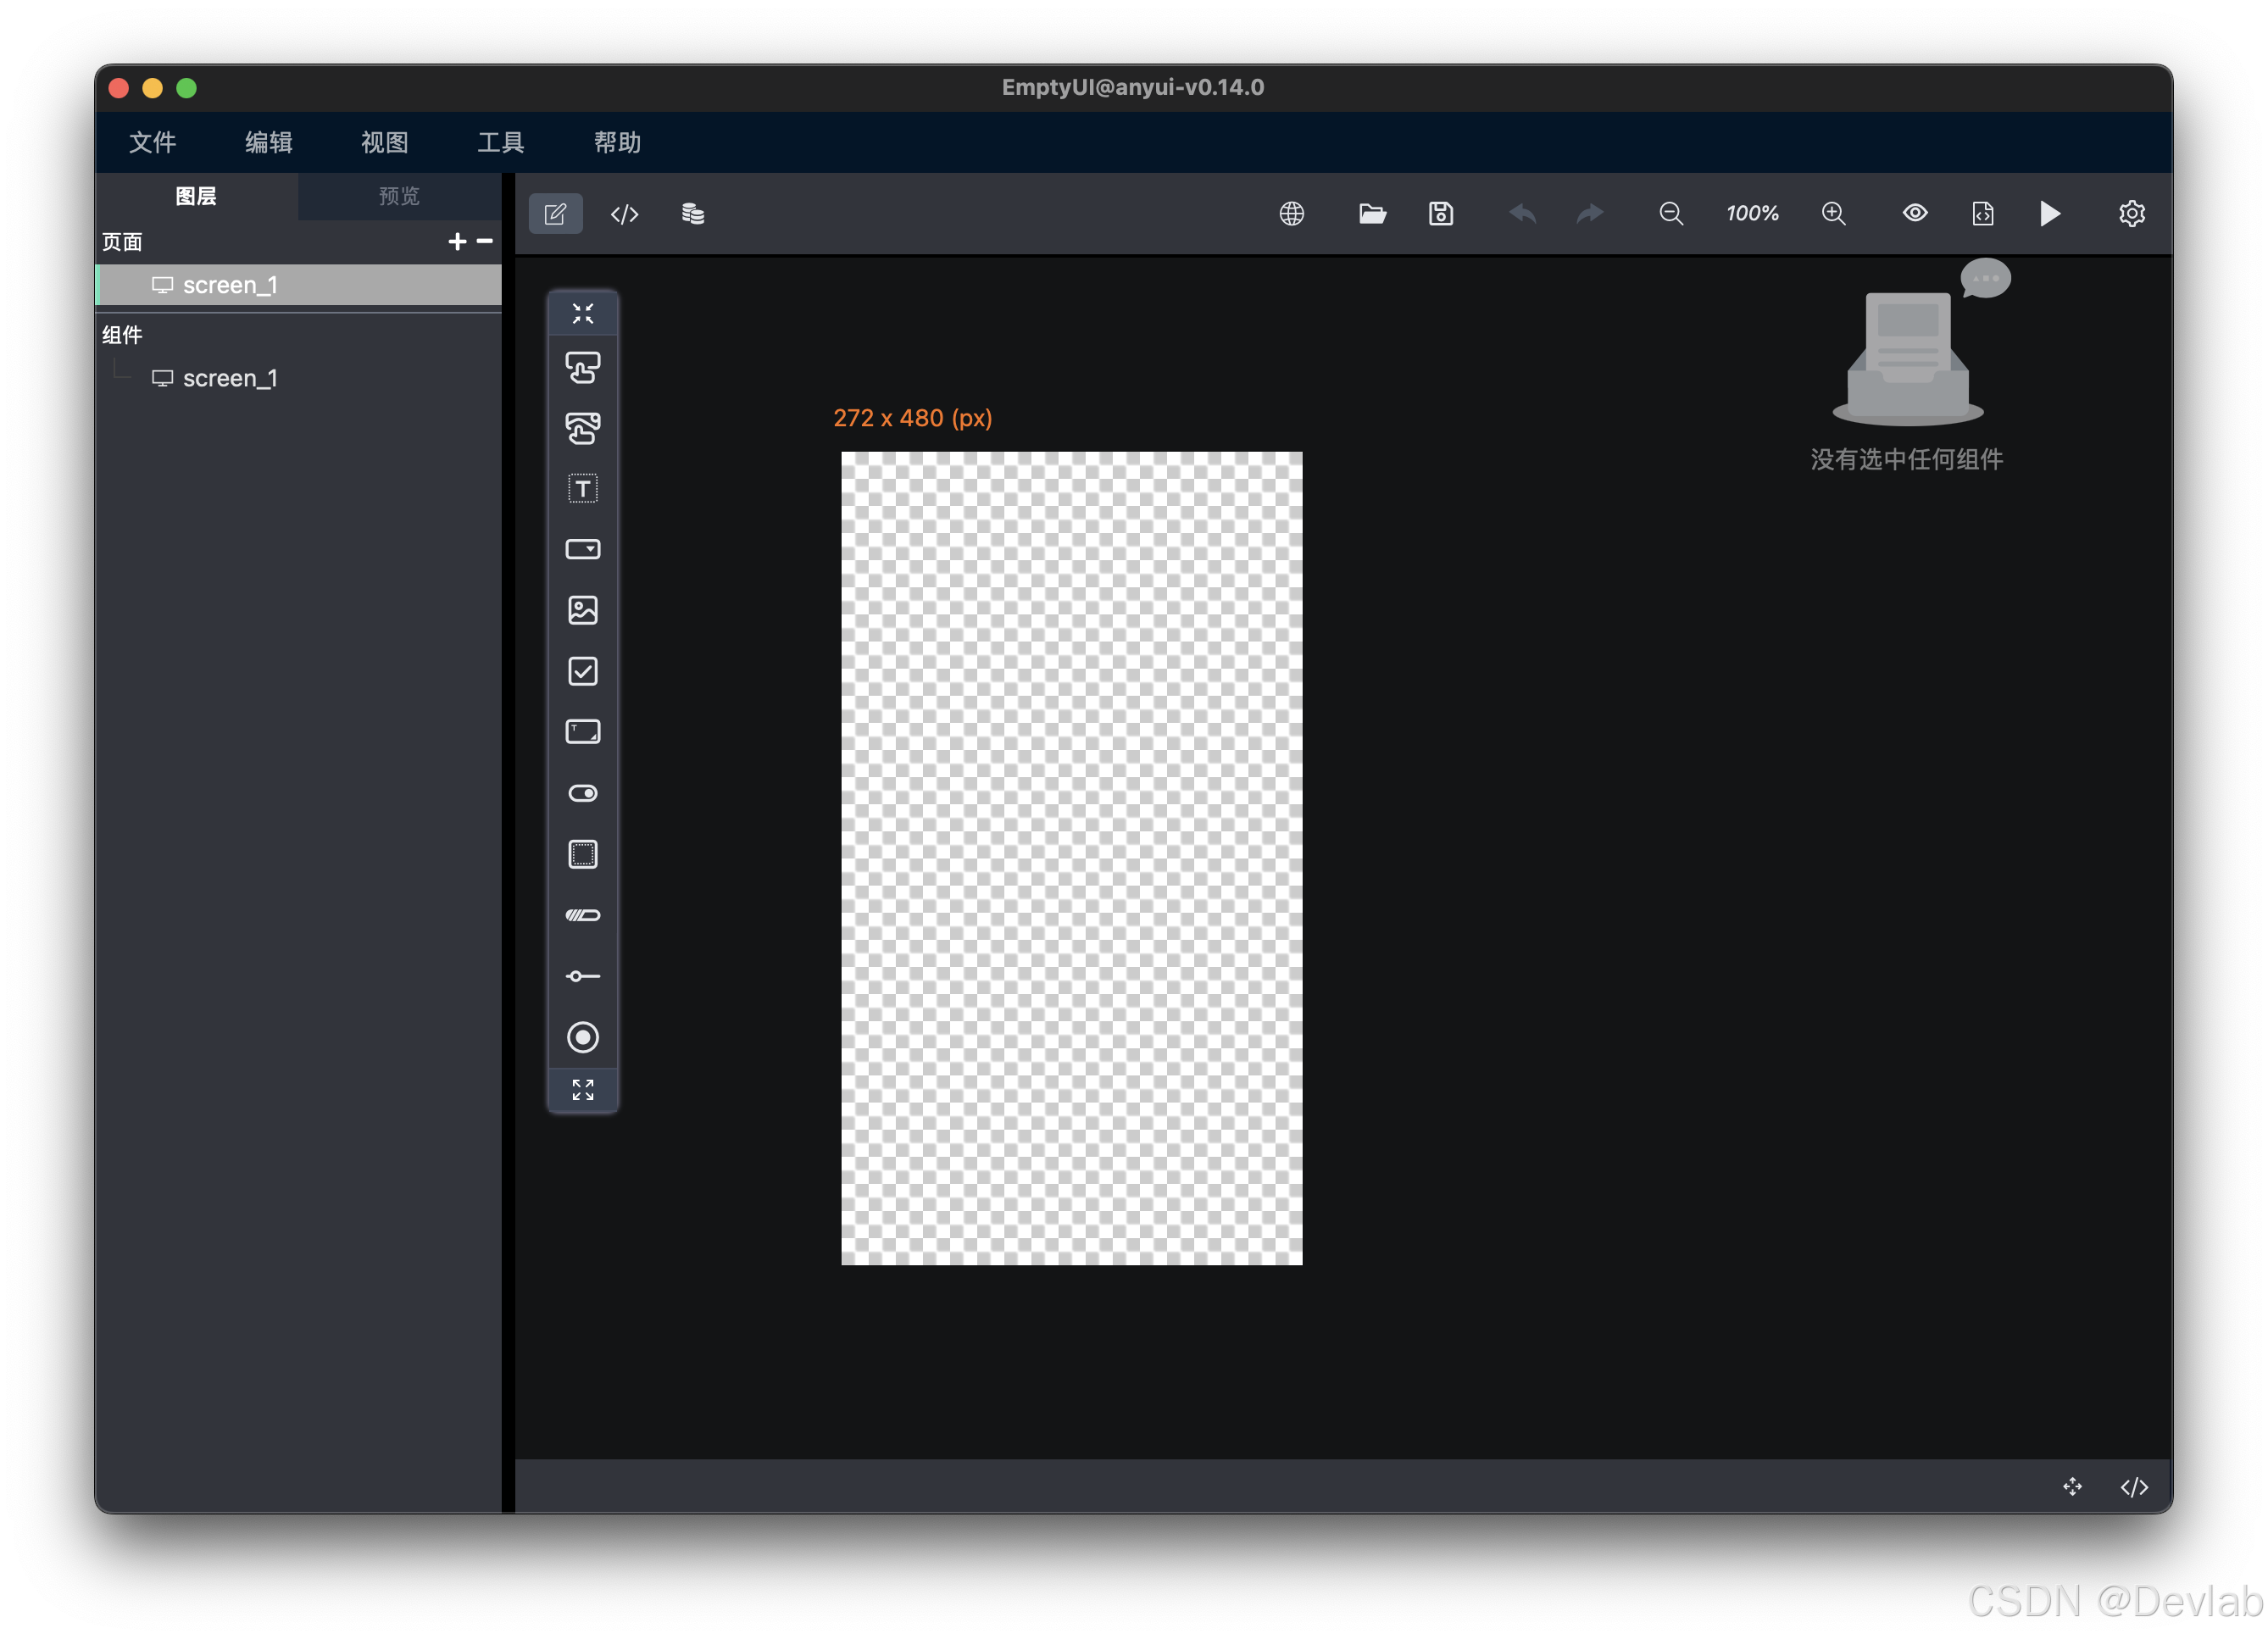Select the Switch widget tool
The height and width of the screenshot is (1639, 2268).
(x=583, y=793)
